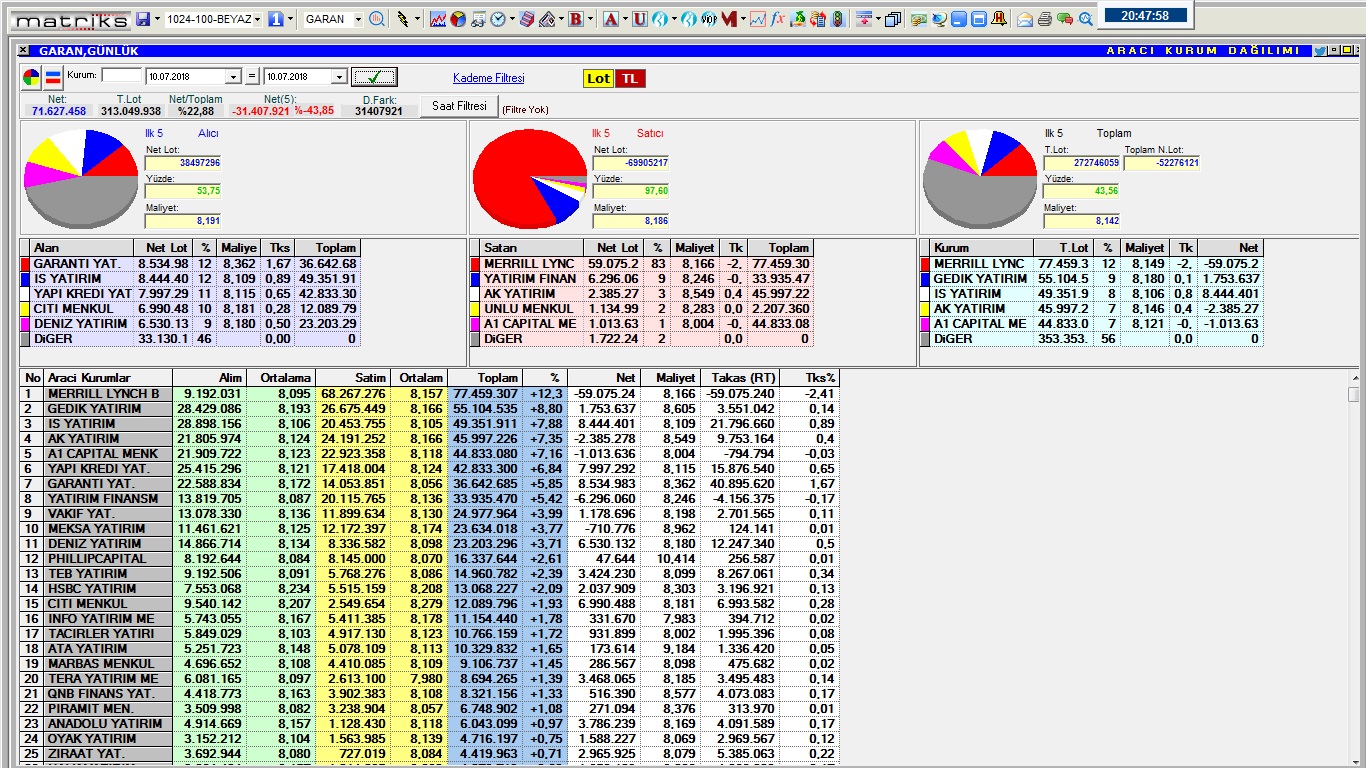
Task: Click the Twitter bird icon in title bar
Action: pyautogui.click(x=1321, y=51)
